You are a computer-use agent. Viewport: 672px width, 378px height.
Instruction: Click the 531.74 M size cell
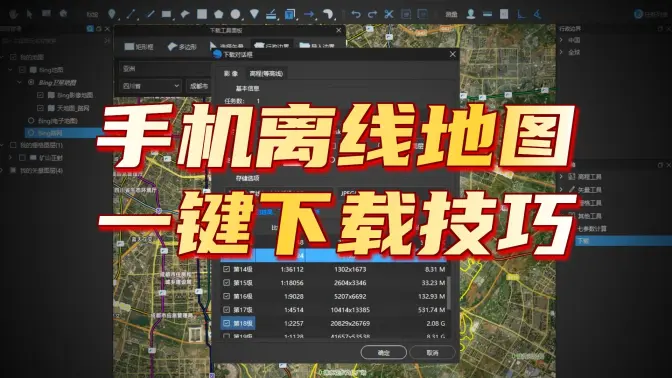point(432,310)
